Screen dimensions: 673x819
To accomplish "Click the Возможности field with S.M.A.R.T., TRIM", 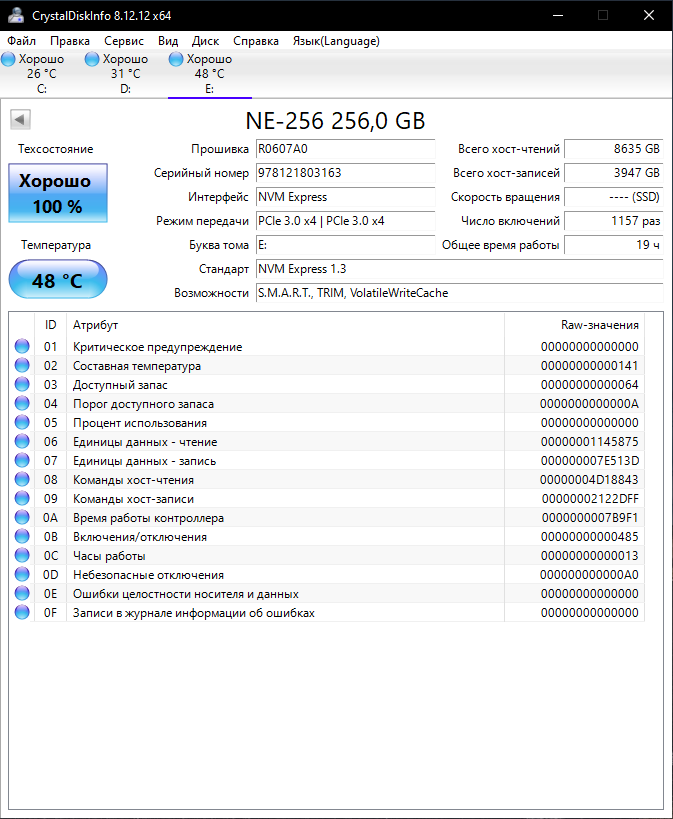I will pyautogui.click(x=460, y=293).
